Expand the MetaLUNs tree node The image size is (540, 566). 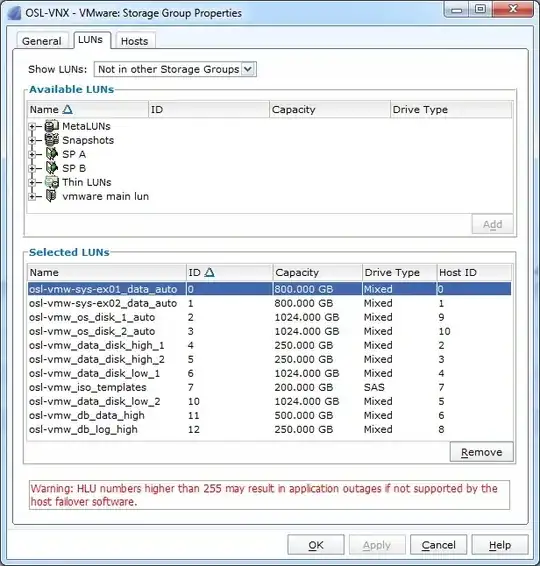pyautogui.click(x=32, y=126)
